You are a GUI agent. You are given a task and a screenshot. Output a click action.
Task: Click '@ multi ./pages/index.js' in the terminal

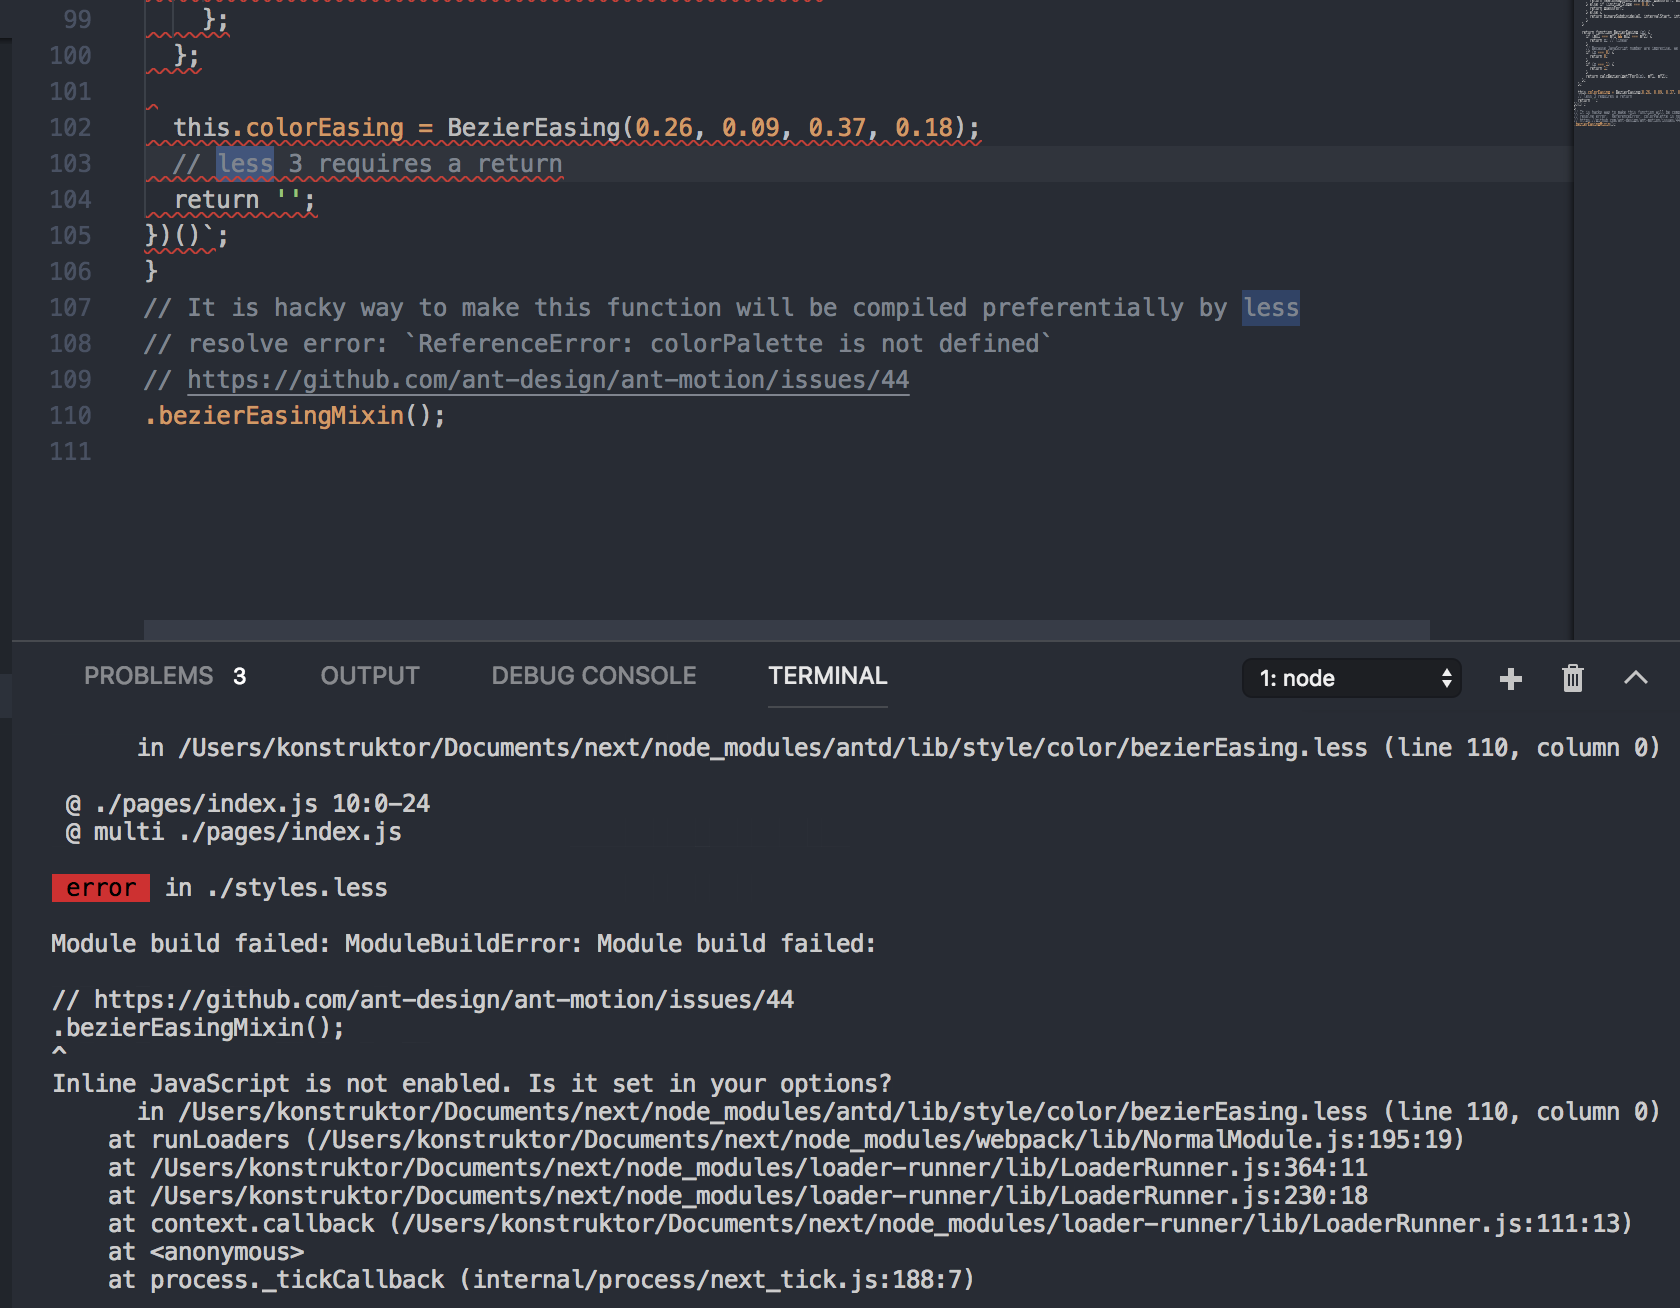234,832
